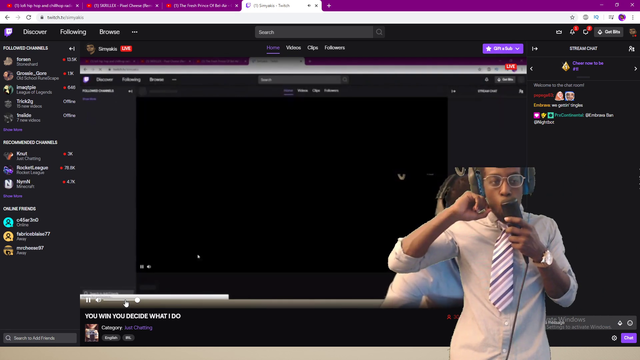640x360 pixels.
Task: Open the Browse page
Action: pyautogui.click(x=109, y=32)
